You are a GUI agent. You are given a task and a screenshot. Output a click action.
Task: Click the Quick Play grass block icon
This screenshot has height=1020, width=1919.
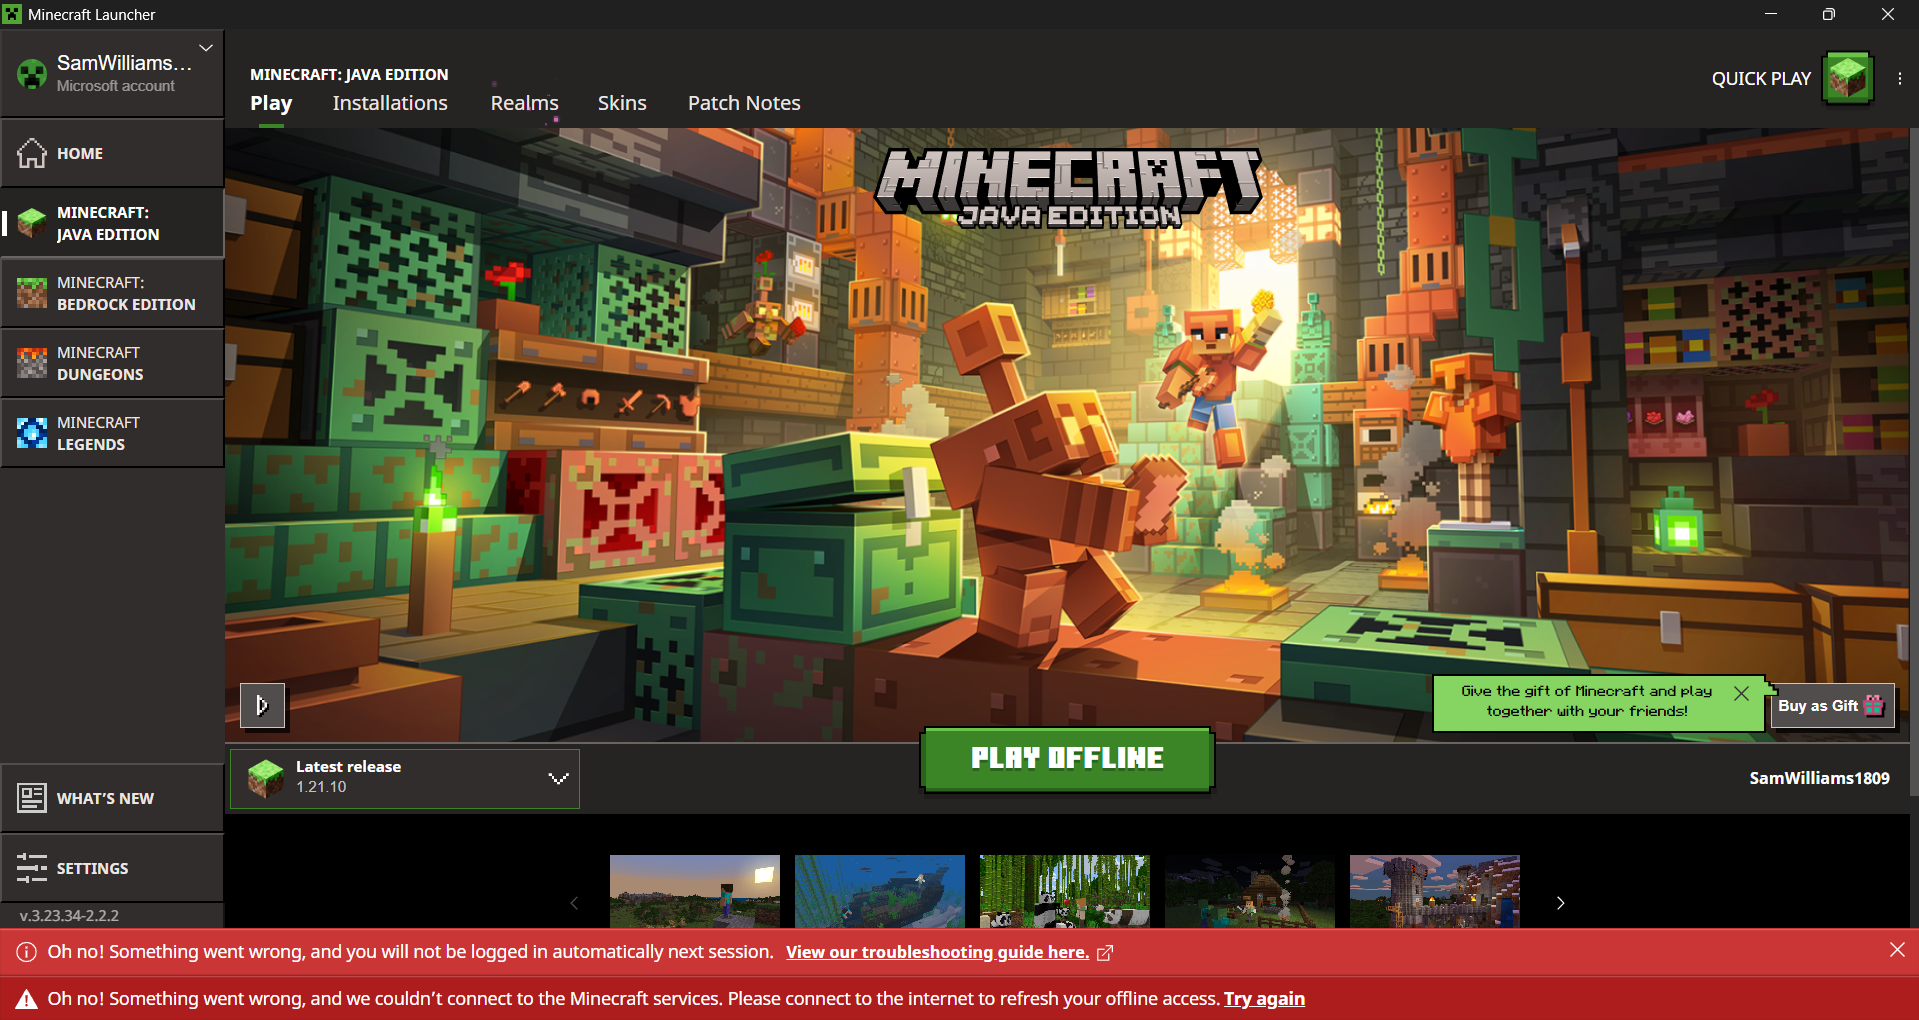(1848, 78)
